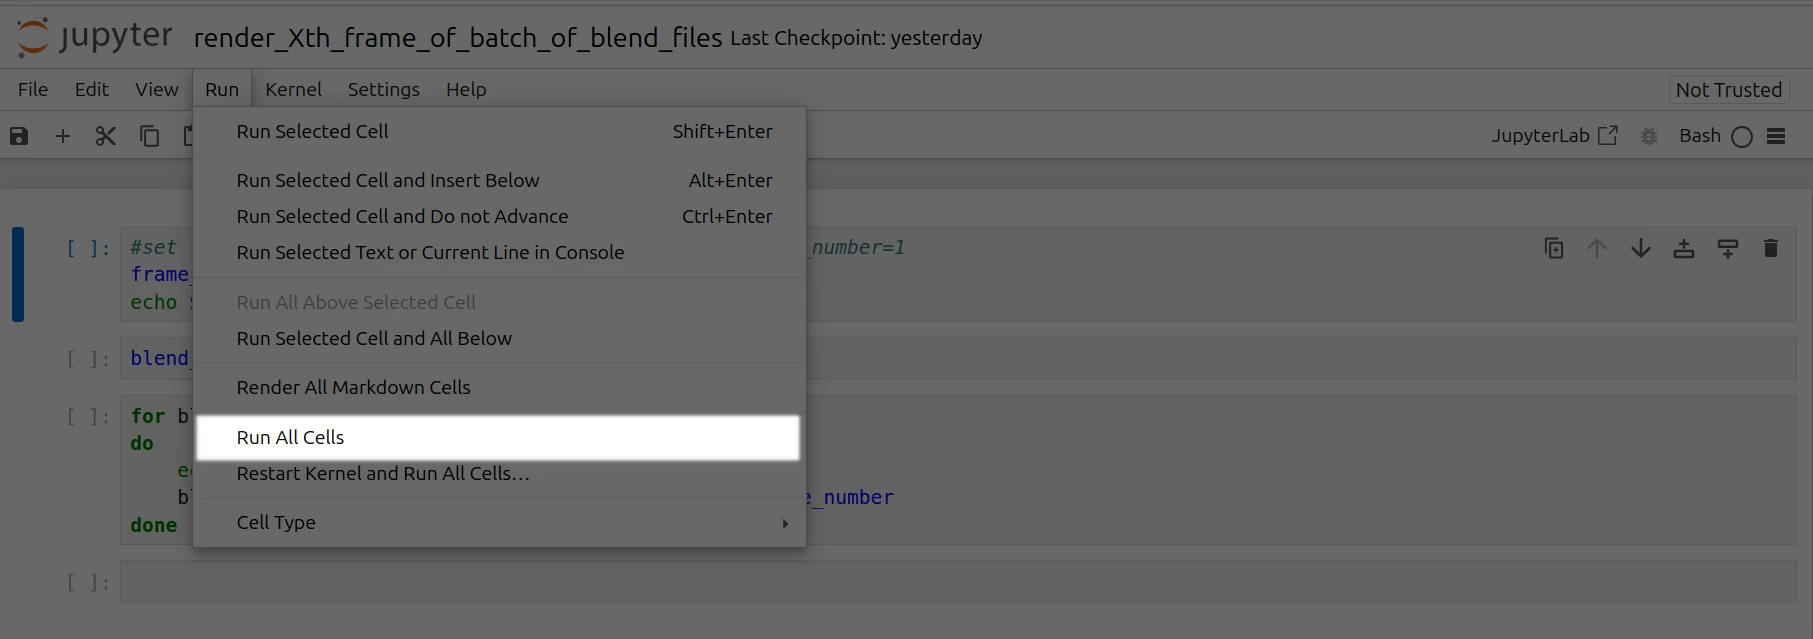The image size is (1813, 639).
Task: Open the hamburger menu icon beside Bash
Action: click(1776, 136)
